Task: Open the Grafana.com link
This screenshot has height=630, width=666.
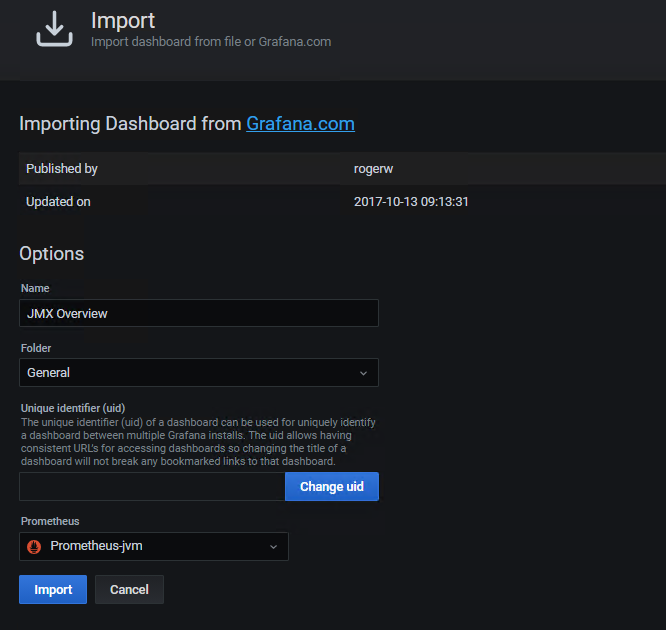Action: [x=300, y=124]
